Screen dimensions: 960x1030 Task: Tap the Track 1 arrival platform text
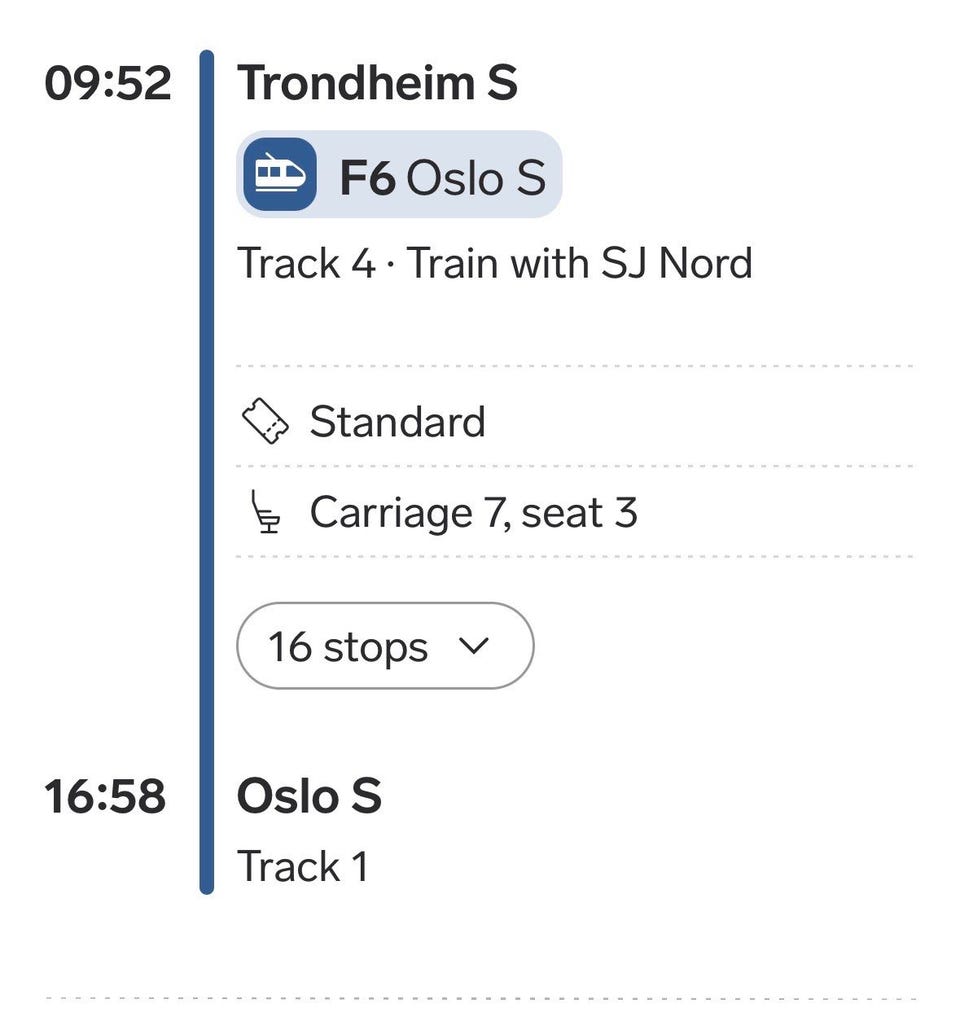tap(302, 866)
